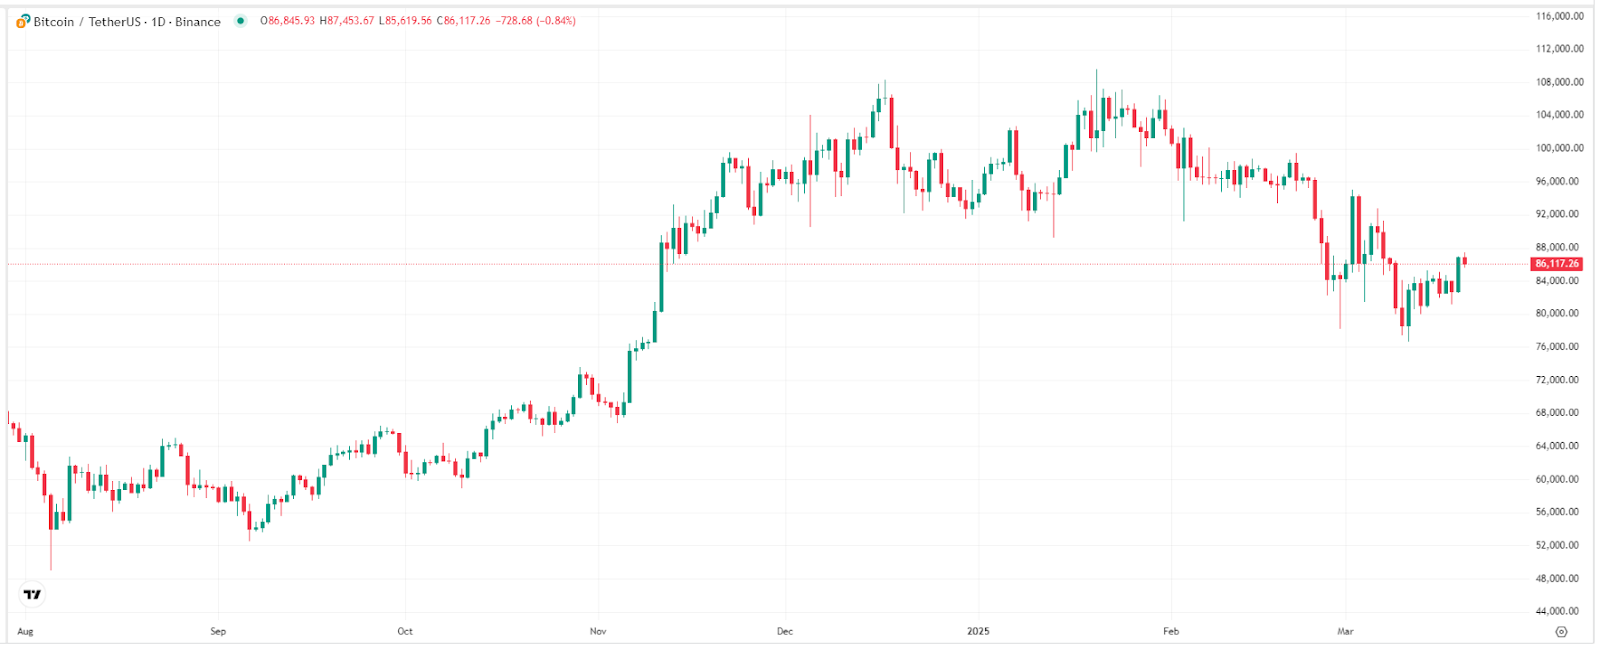The height and width of the screenshot is (650, 1600).
Task: Click the Bitcoin currency logo icon
Action: [21, 19]
